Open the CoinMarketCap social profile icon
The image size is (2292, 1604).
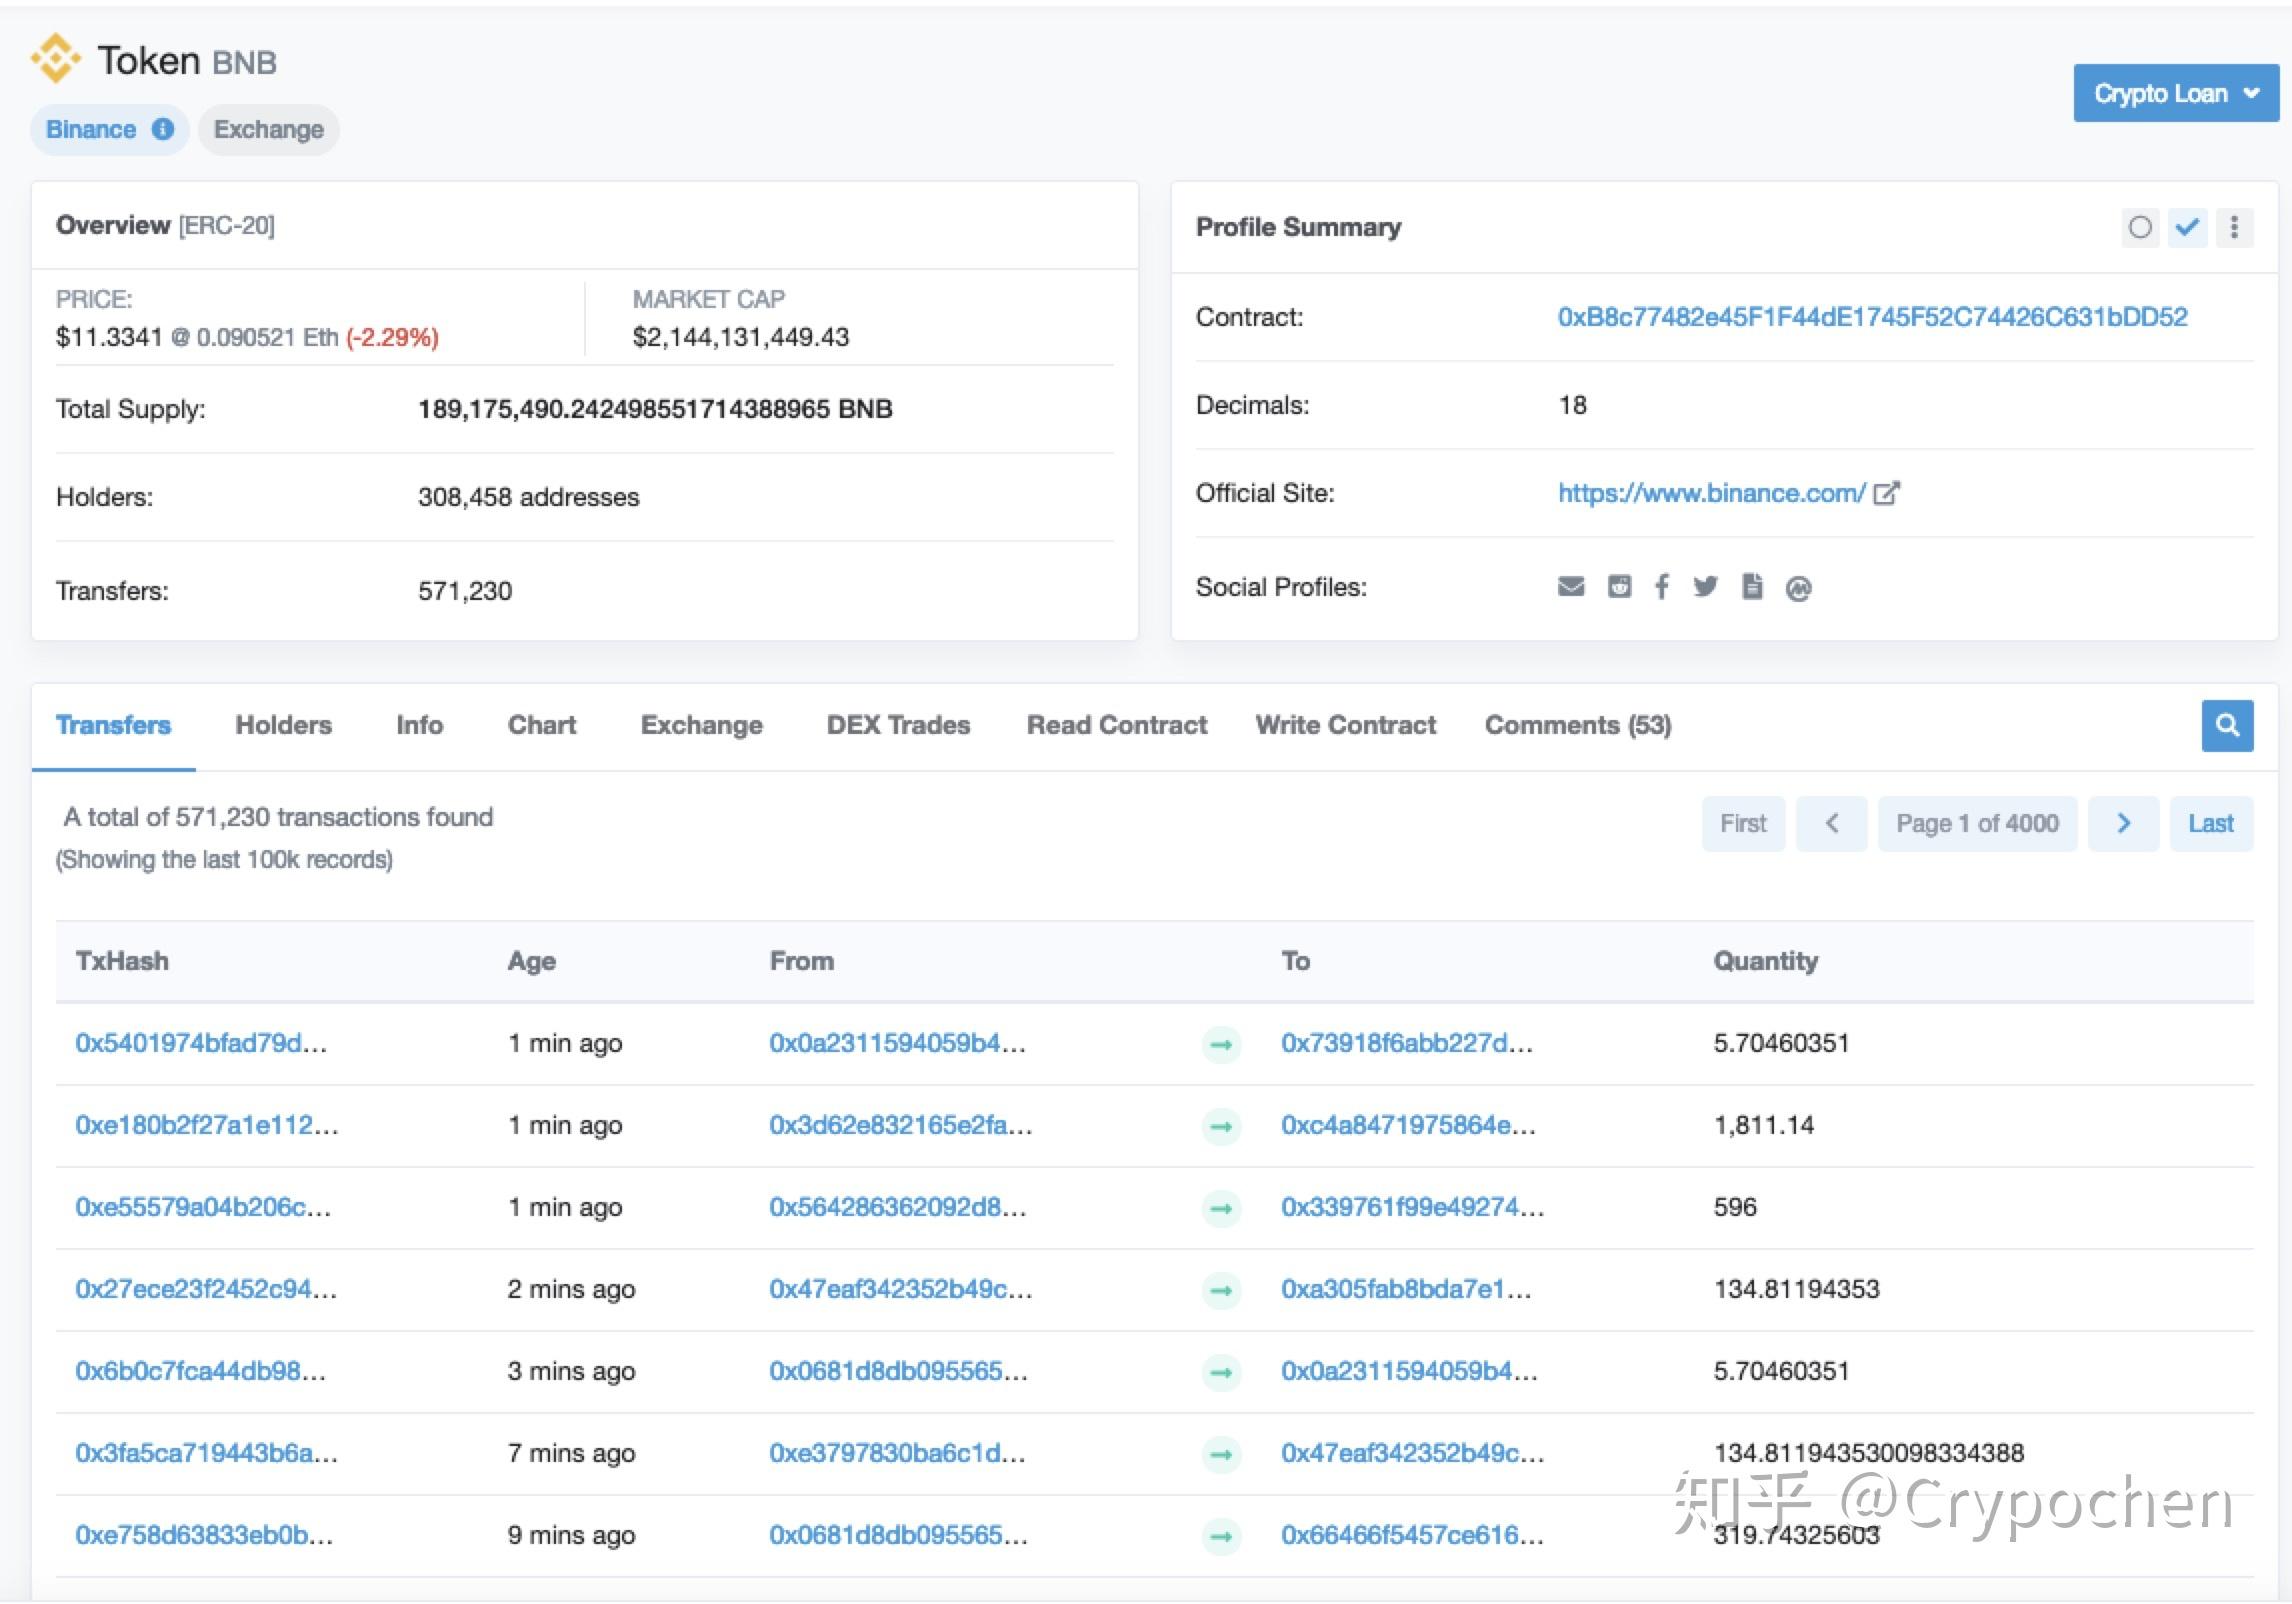(1798, 589)
